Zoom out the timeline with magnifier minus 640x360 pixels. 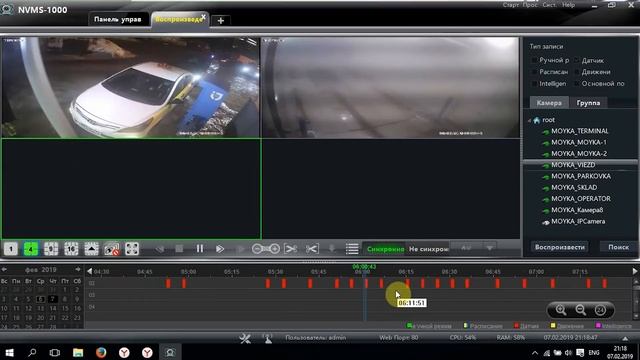(580, 310)
